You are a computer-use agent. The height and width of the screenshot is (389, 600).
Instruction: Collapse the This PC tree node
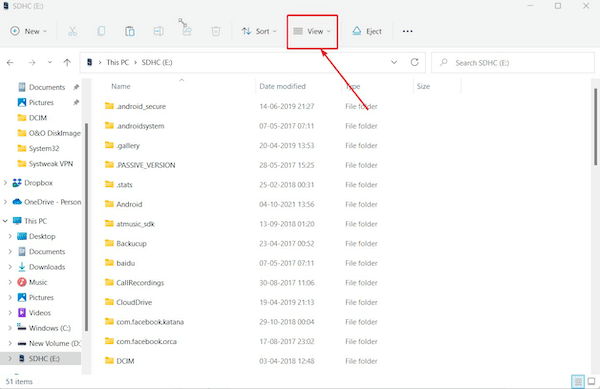pos(5,221)
